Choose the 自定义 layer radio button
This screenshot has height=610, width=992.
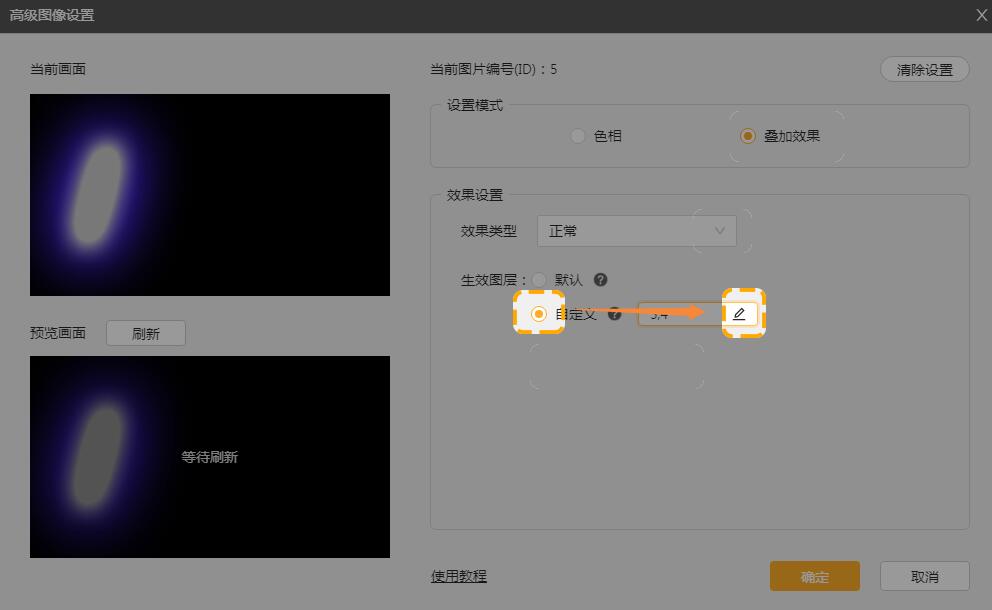[539, 314]
